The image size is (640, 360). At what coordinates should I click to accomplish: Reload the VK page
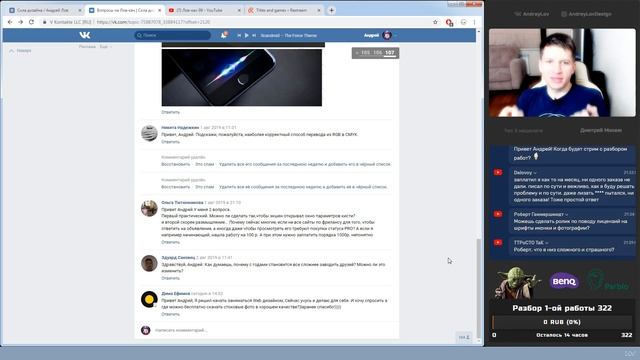click(x=31, y=22)
